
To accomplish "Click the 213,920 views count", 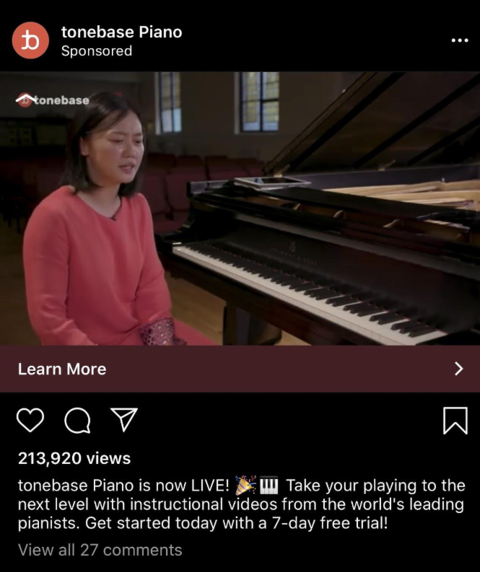I will click(x=74, y=458).
